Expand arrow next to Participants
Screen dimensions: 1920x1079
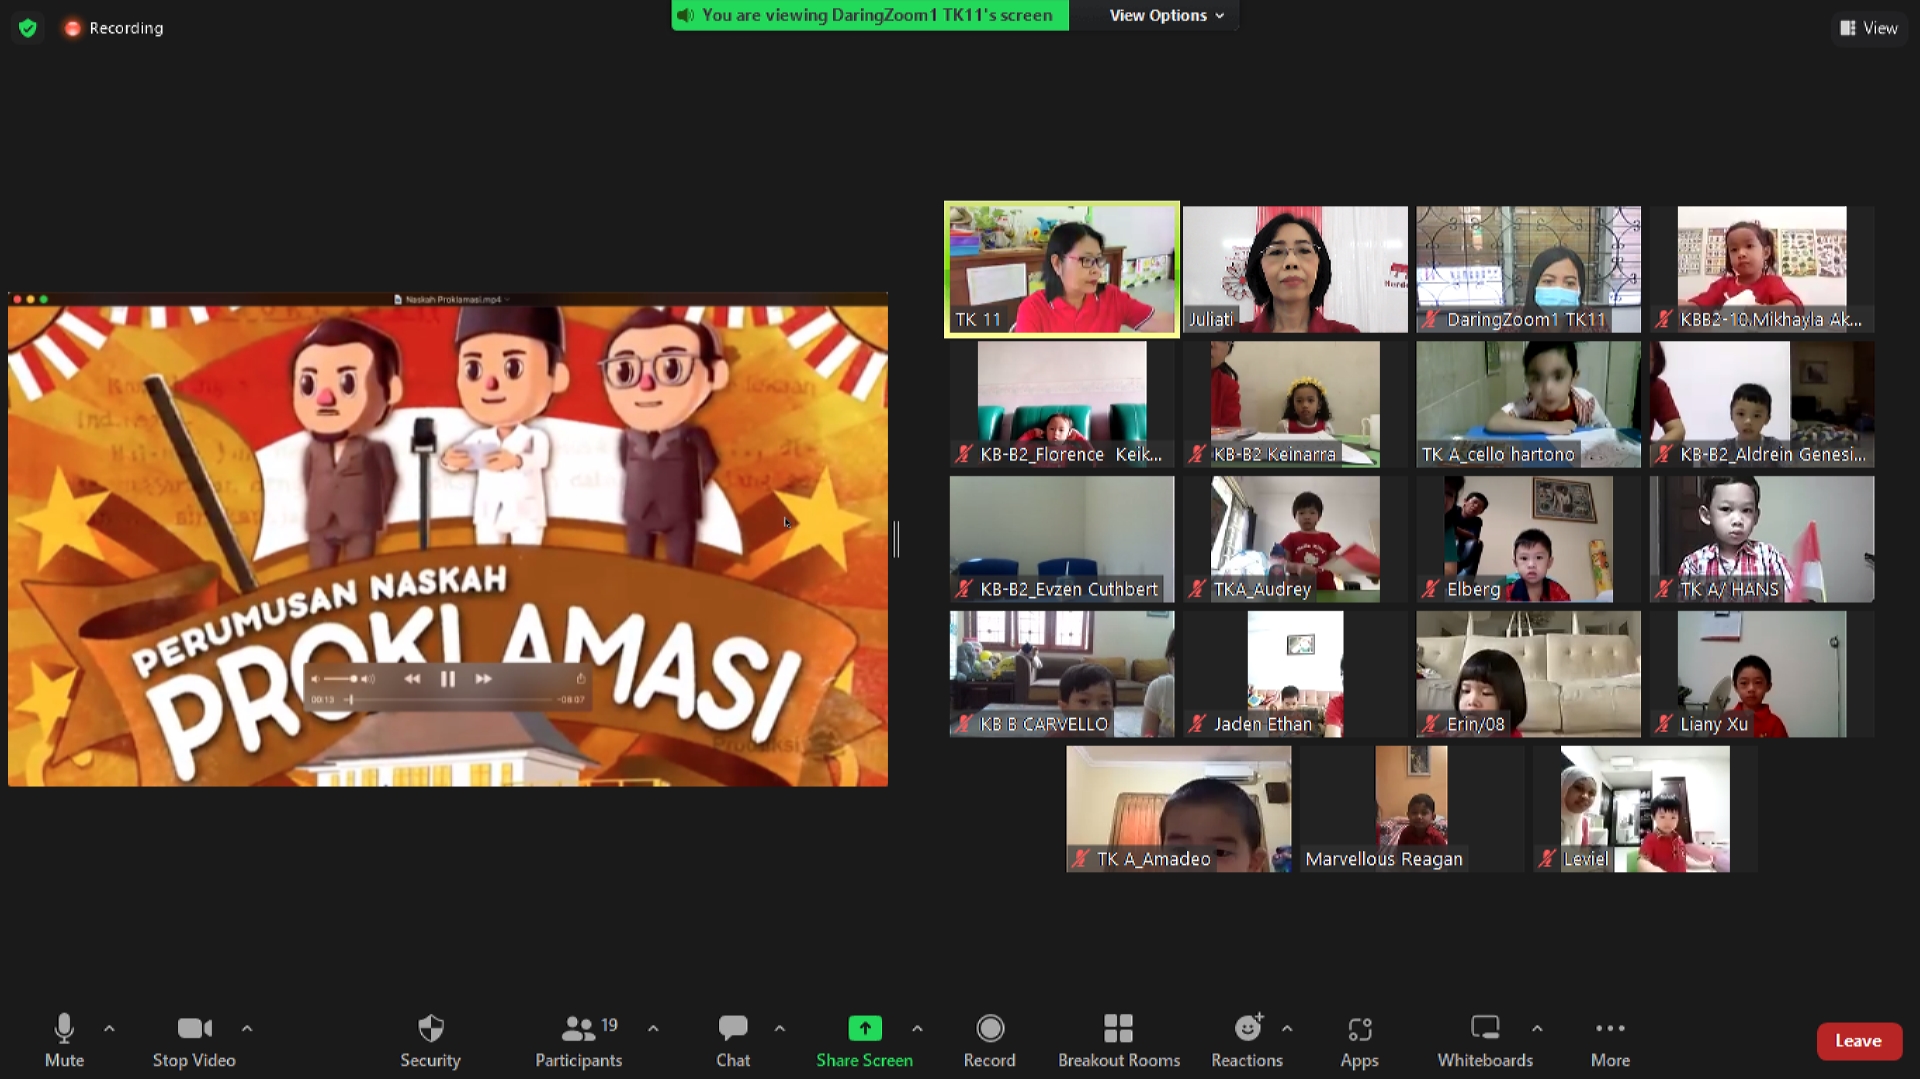(x=653, y=1028)
